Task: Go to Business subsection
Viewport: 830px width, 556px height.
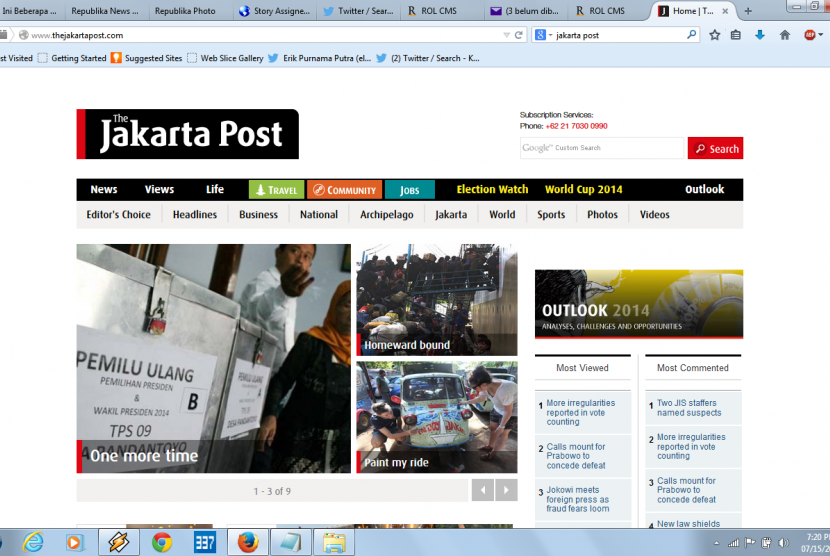Action: point(258,214)
